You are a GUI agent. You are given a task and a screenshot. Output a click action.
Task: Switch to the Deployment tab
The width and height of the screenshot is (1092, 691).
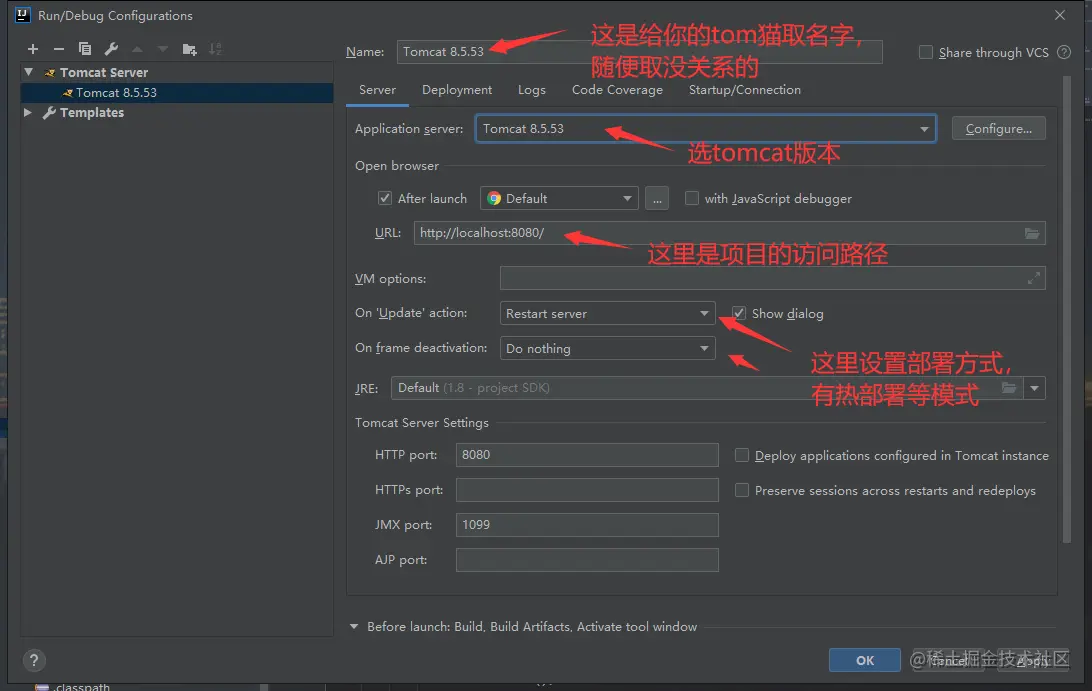(457, 90)
